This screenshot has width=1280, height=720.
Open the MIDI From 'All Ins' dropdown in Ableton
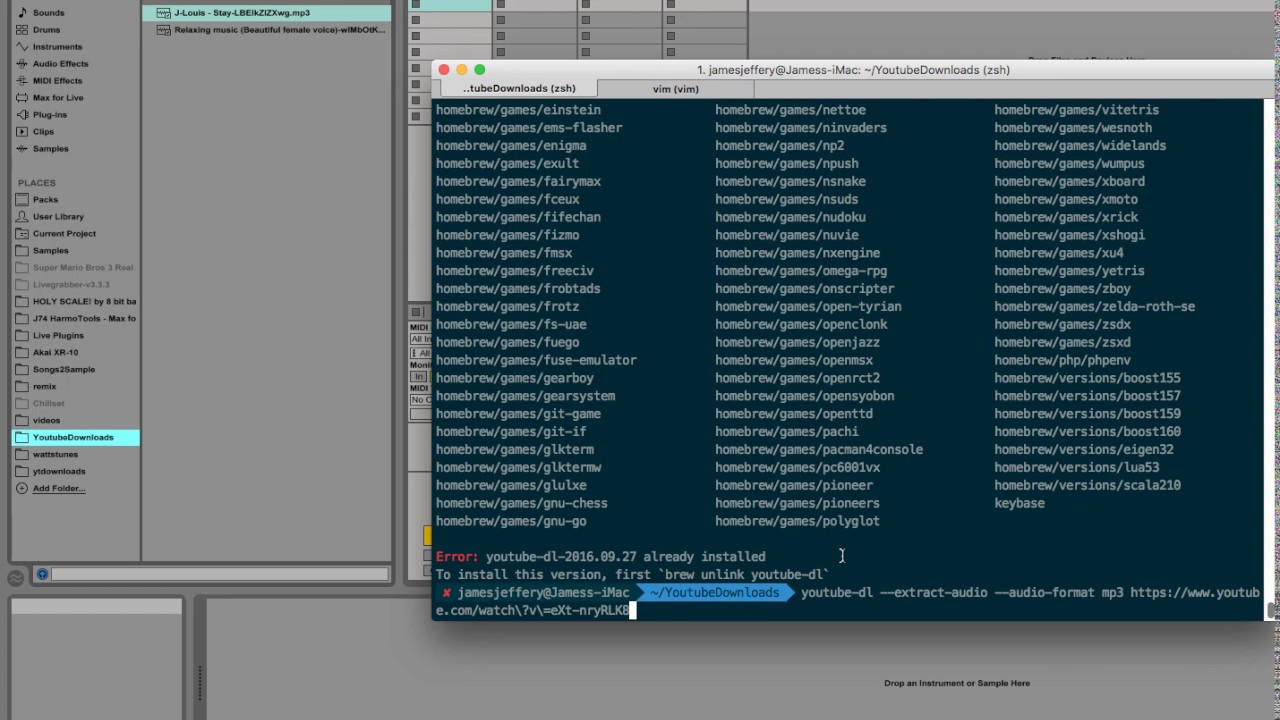point(420,340)
